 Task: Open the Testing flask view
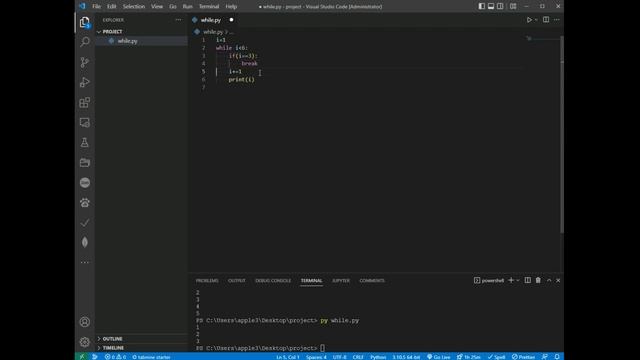pyautogui.click(x=84, y=142)
